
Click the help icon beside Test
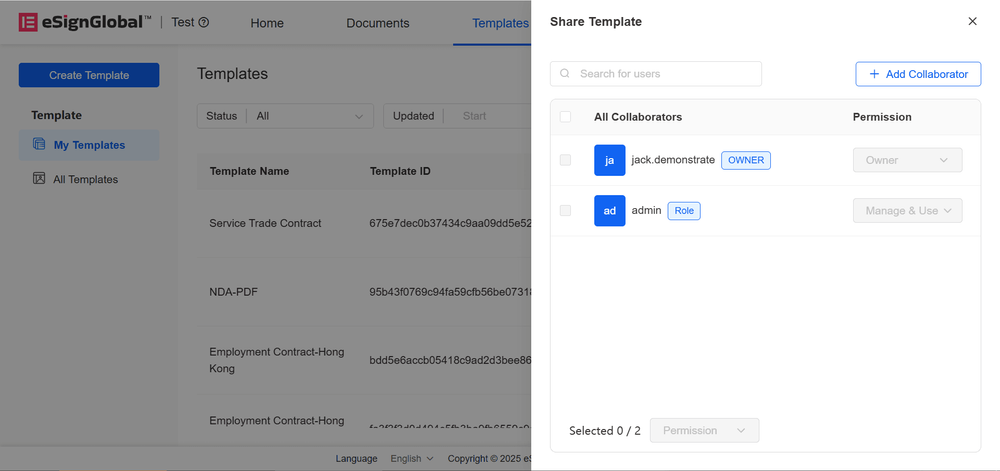coord(204,22)
